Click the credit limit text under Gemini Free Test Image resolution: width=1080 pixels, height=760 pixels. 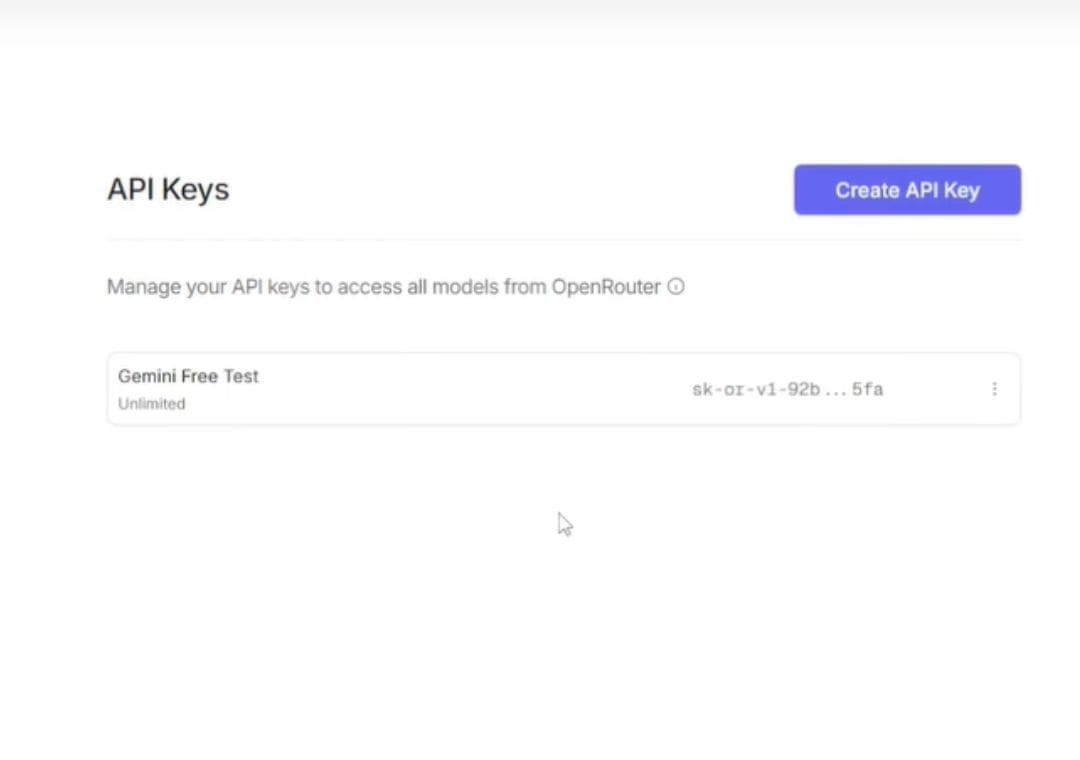tap(152, 404)
